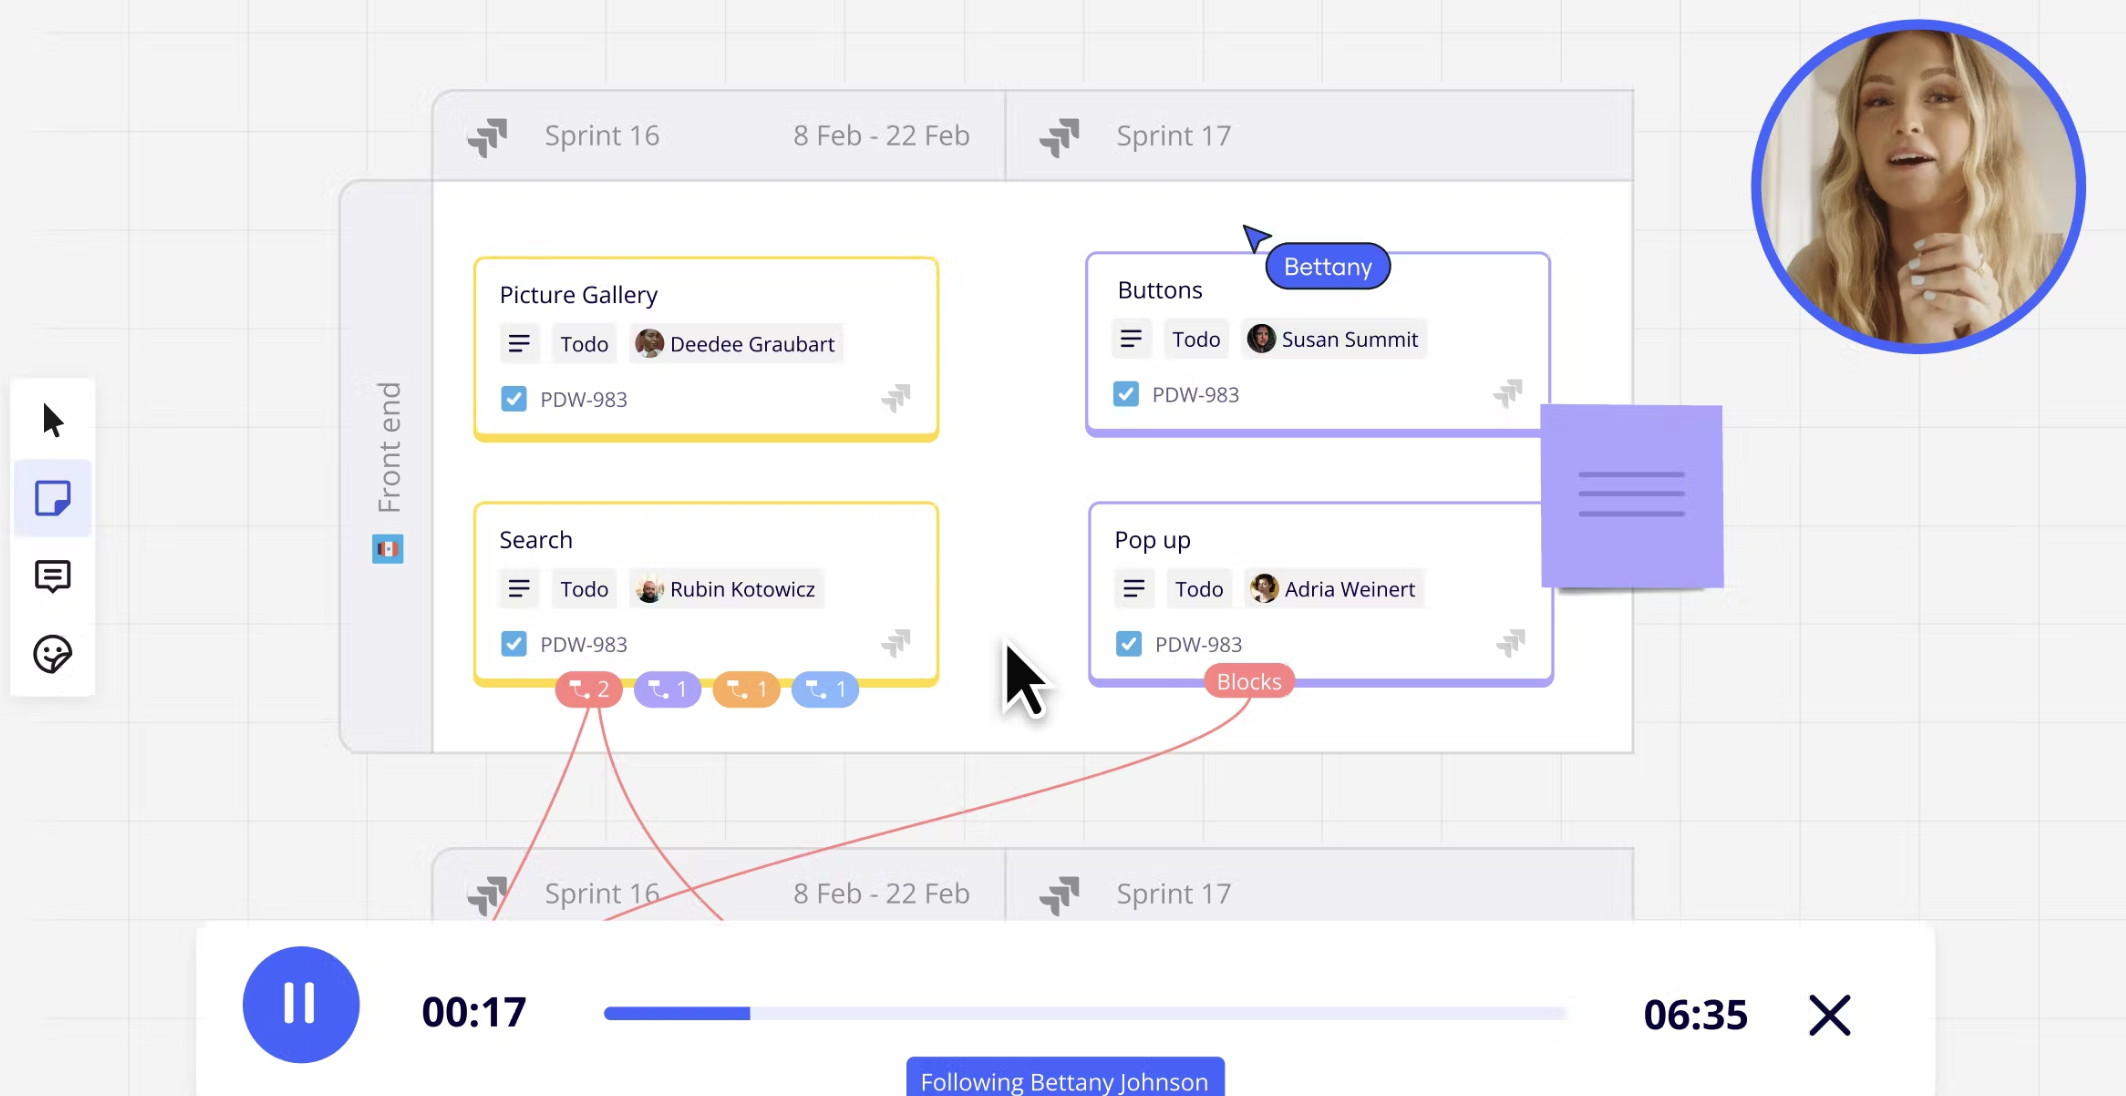Uncheck PDW-983 checkbox on Picture Gallery card
The width and height of the screenshot is (2126, 1096).
pyautogui.click(x=514, y=399)
